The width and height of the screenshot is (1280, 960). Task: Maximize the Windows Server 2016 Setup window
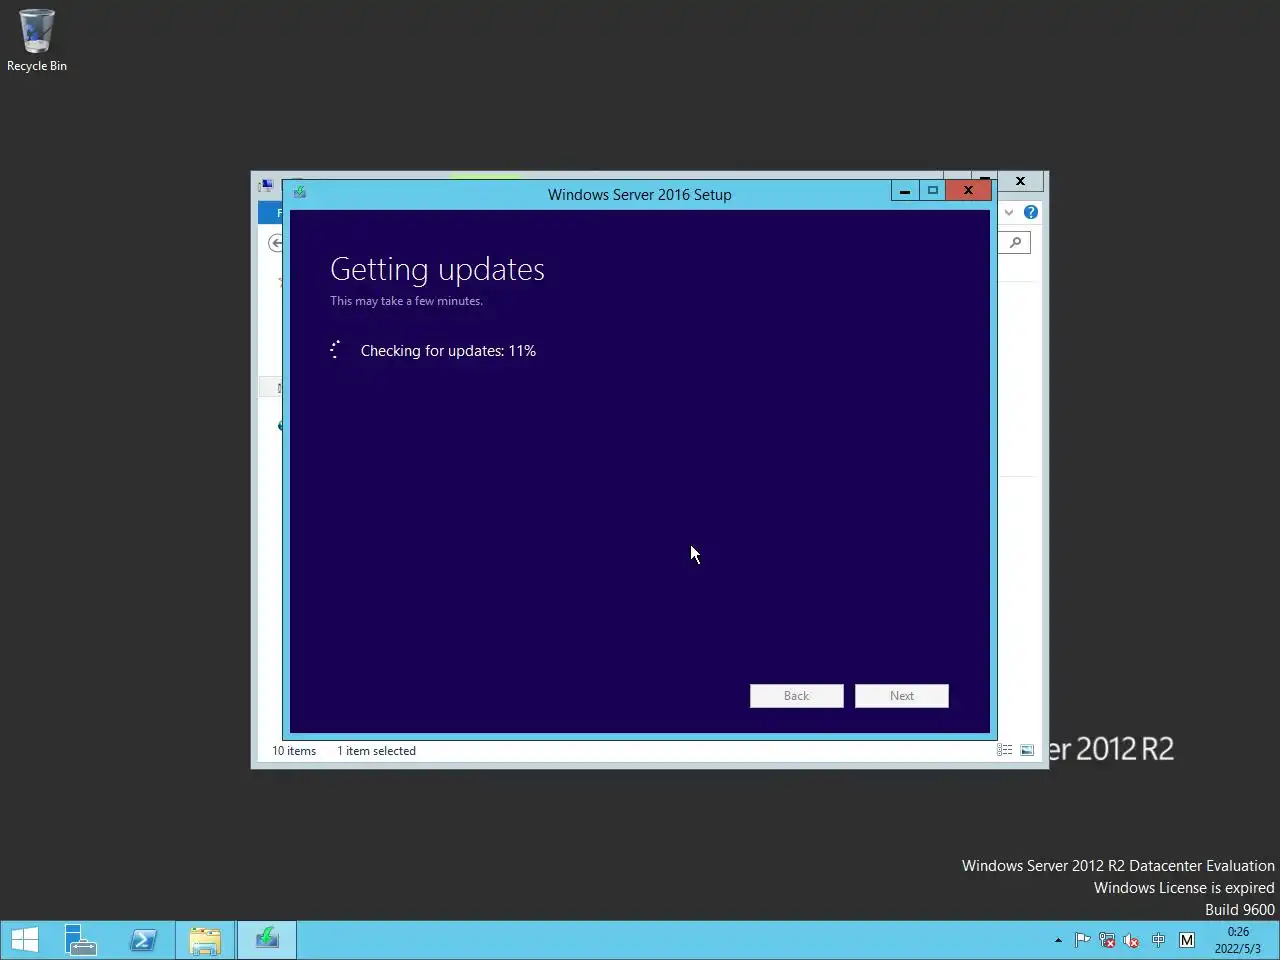tap(933, 190)
